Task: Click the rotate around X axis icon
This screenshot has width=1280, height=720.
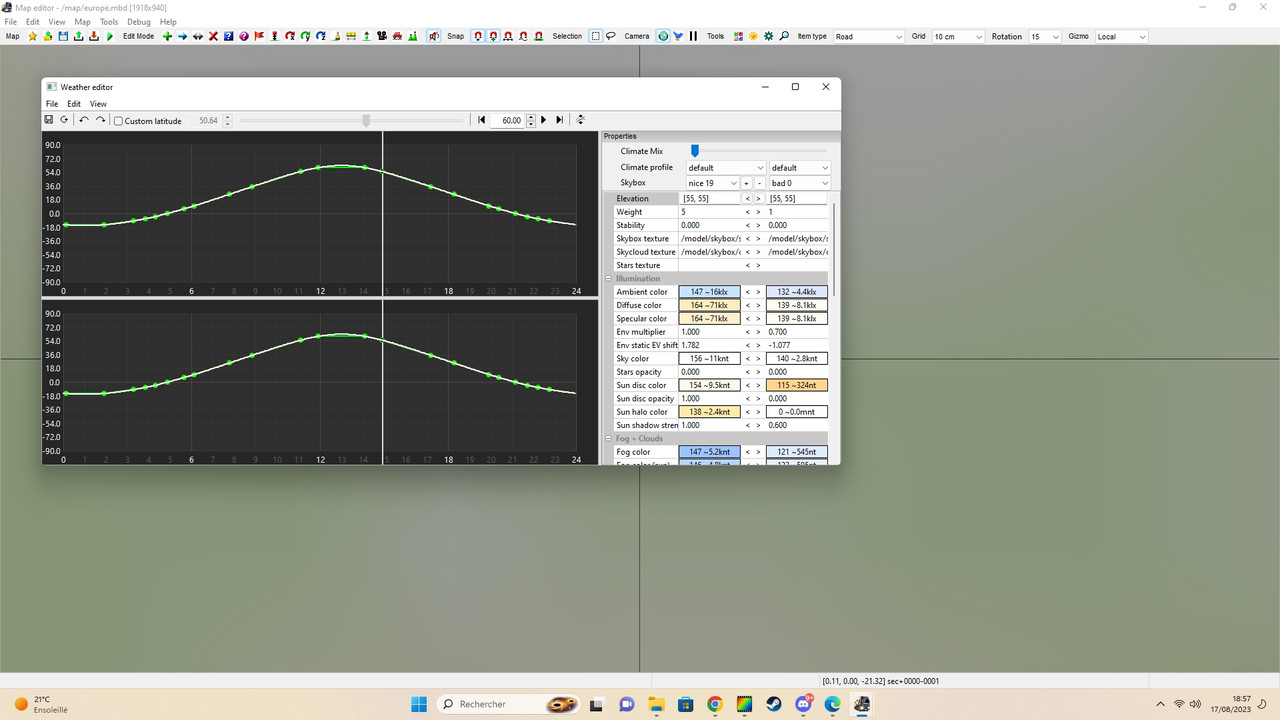Action: [x=290, y=36]
